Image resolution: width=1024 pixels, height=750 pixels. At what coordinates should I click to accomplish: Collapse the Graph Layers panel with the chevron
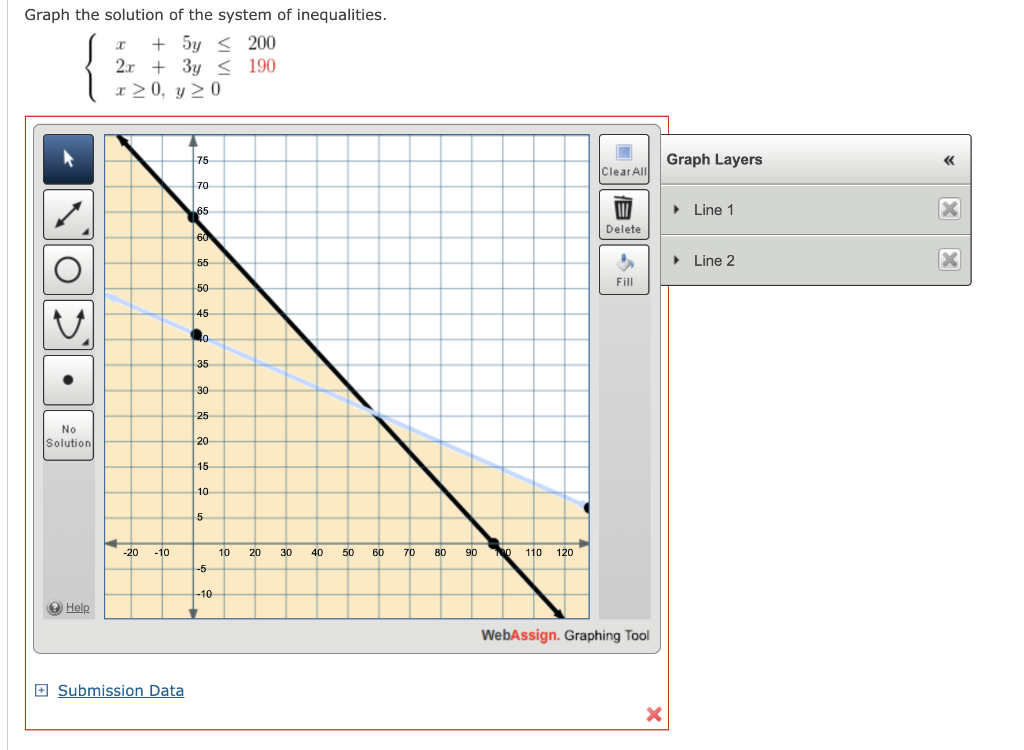tap(948, 159)
